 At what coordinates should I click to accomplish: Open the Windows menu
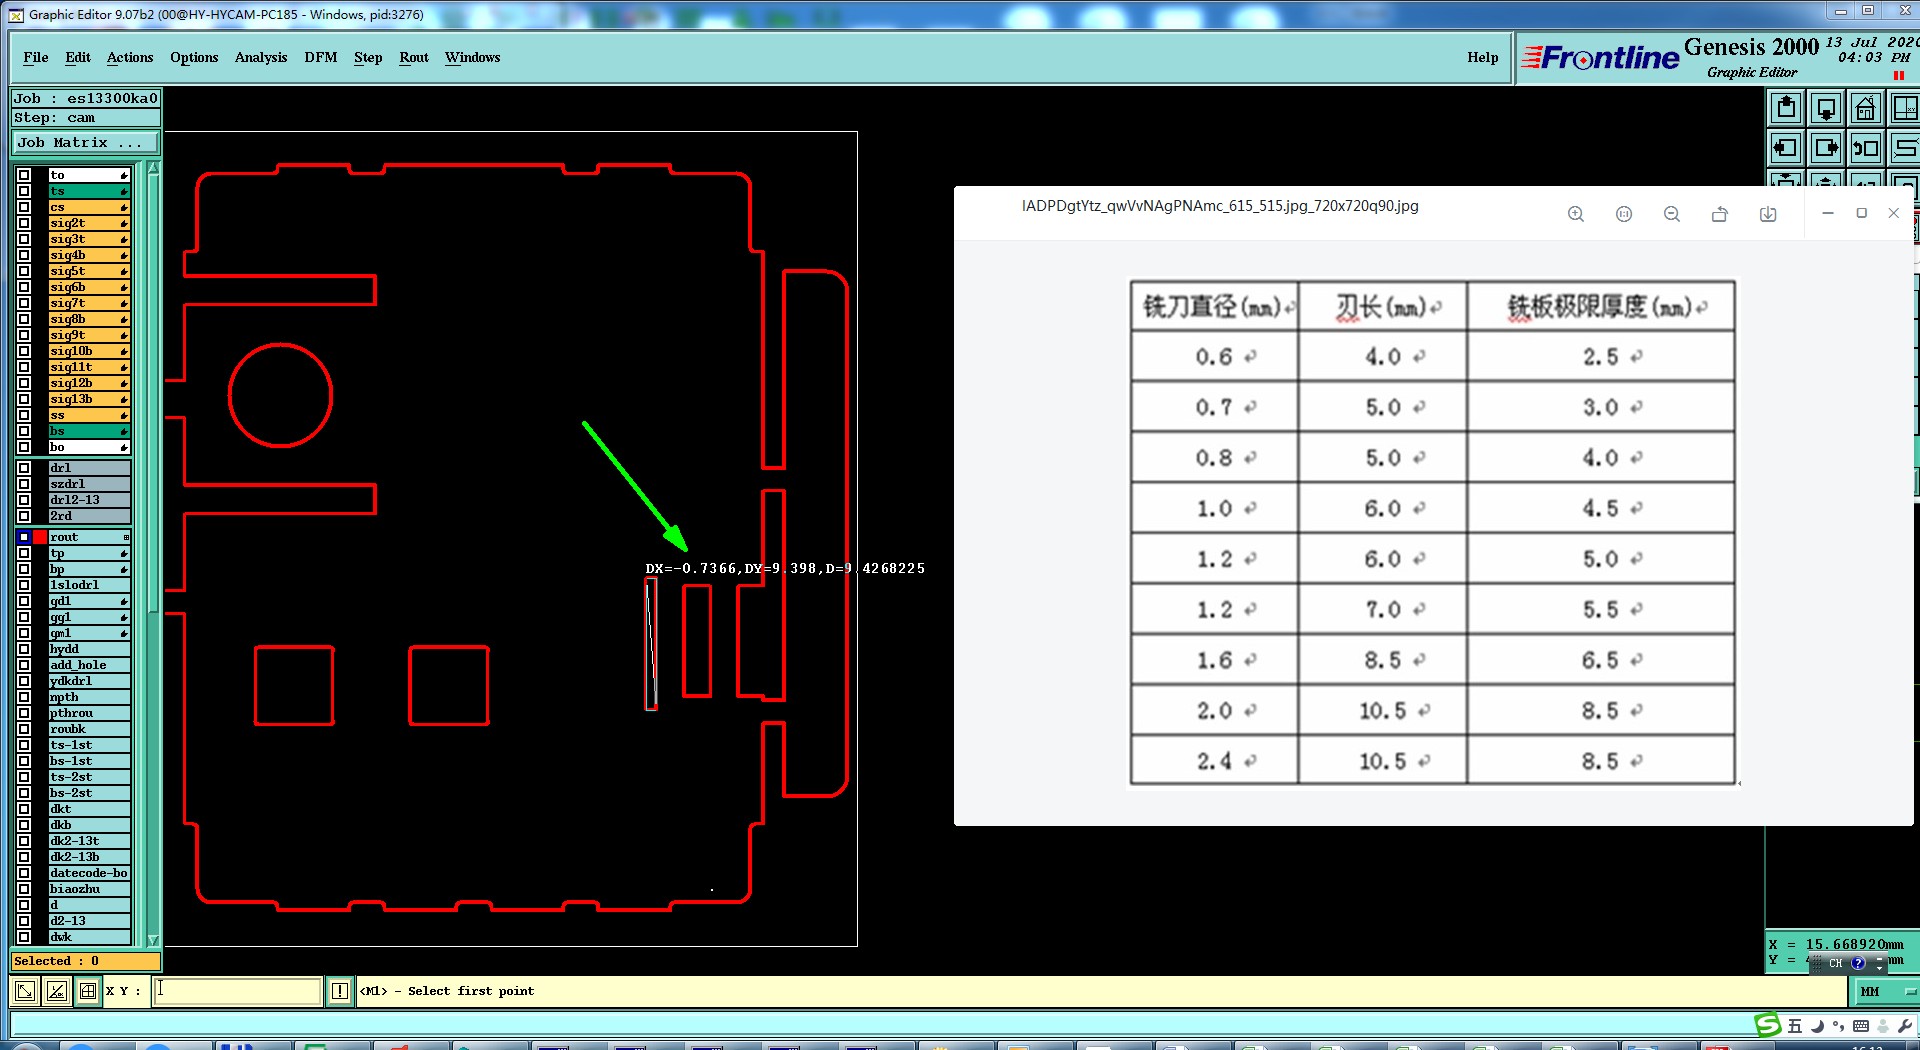pos(473,57)
